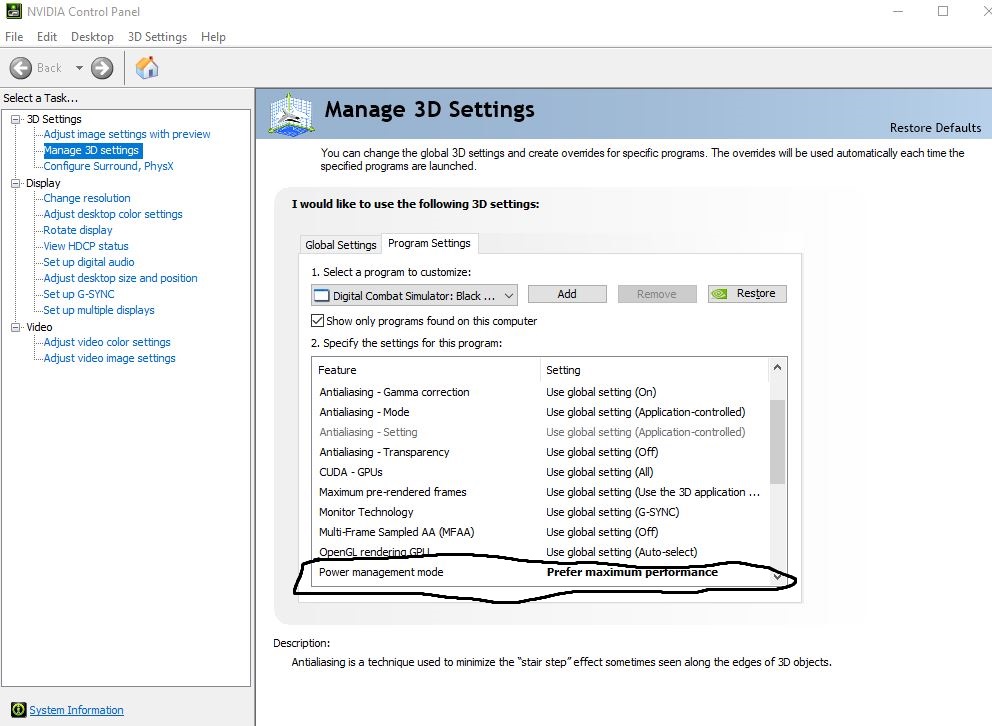Viewport: 992px width, 726px height.
Task: Select Multi-Frame Sampled AA (MFAA) row
Action: [x=541, y=532]
